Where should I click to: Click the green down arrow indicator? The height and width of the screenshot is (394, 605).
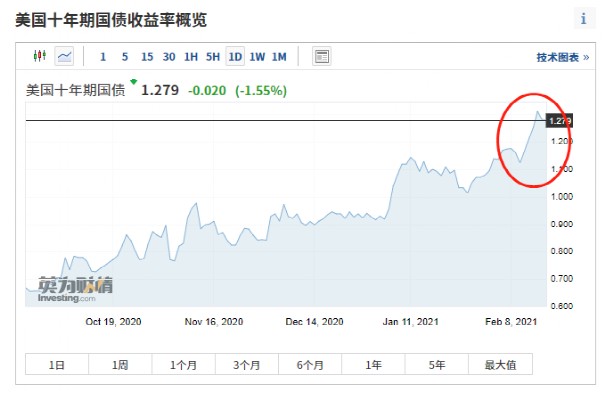(x=134, y=81)
